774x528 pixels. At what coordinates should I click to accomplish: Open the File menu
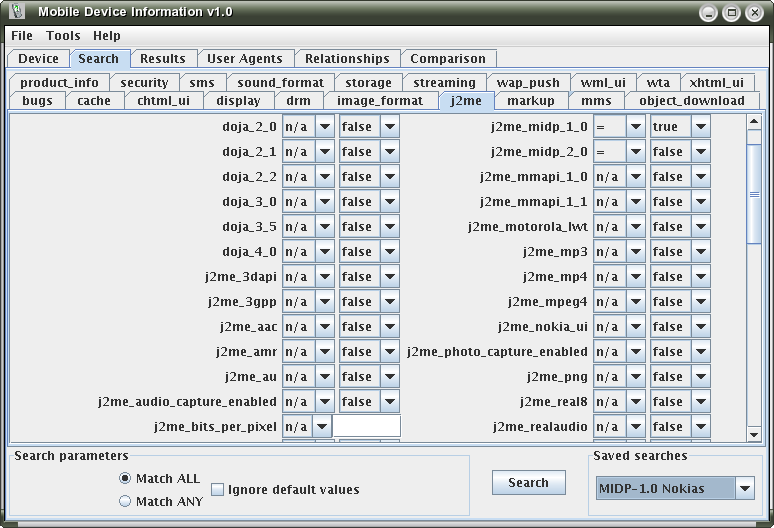click(22, 36)
